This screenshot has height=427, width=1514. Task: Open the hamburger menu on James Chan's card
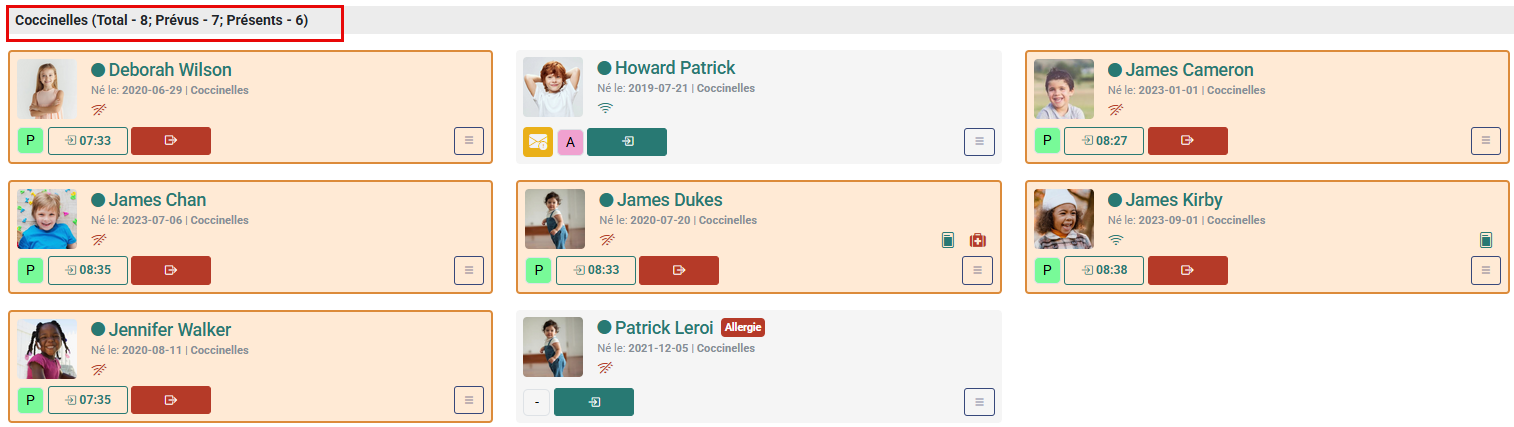(x=469, y=271)
